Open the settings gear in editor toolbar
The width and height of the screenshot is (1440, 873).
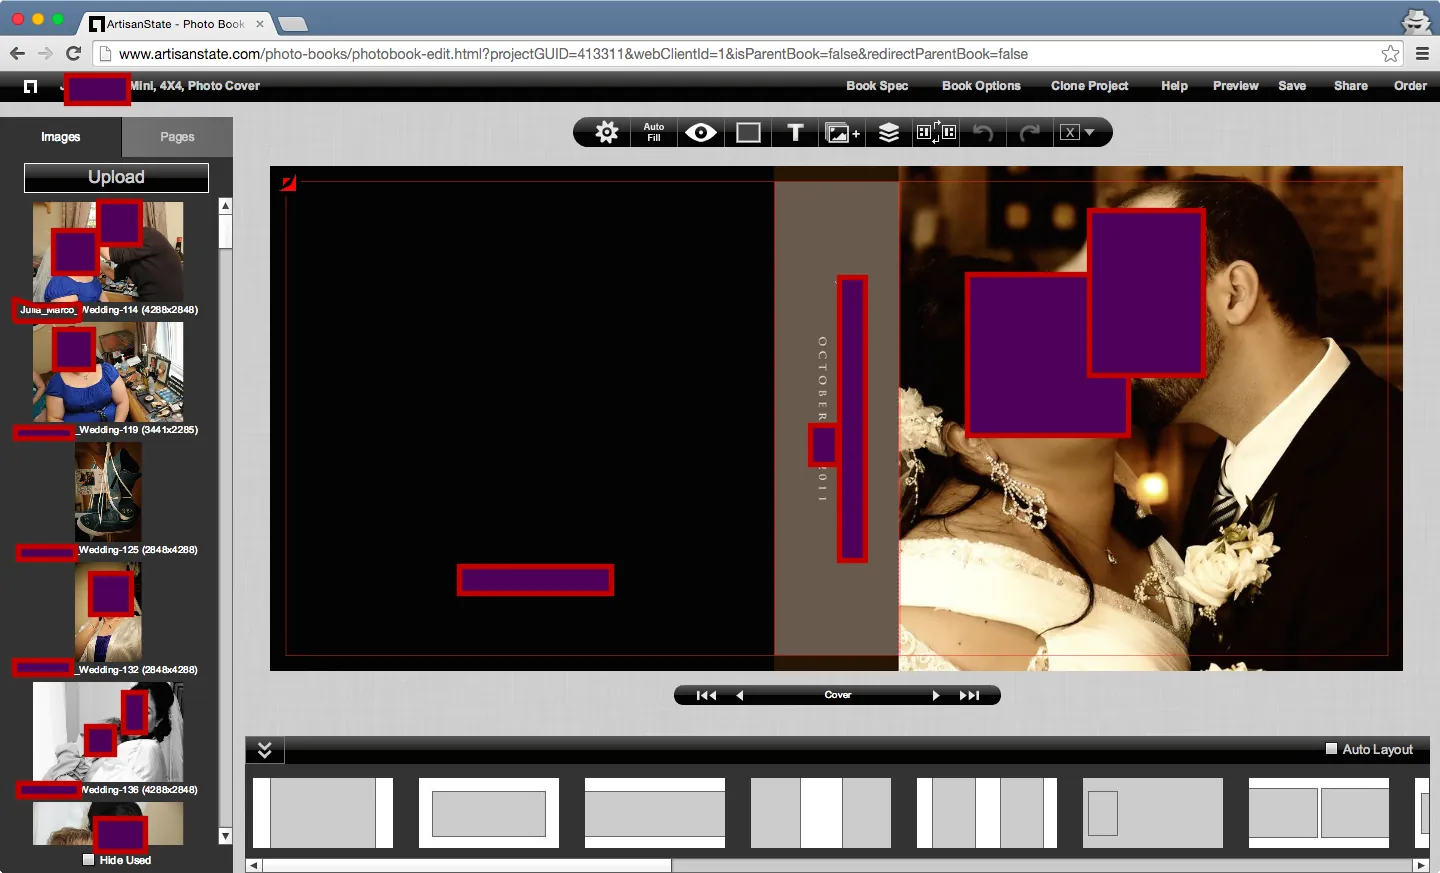tap(606, 132)
